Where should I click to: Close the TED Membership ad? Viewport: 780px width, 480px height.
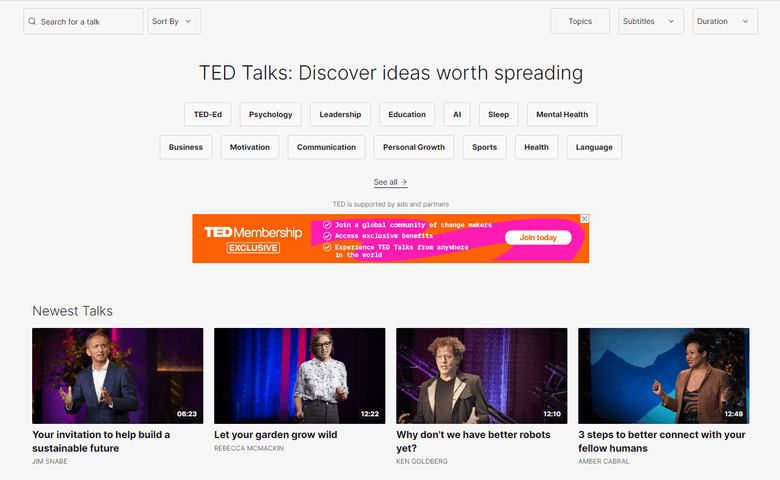pyautogui.click(x=585, y=219)
